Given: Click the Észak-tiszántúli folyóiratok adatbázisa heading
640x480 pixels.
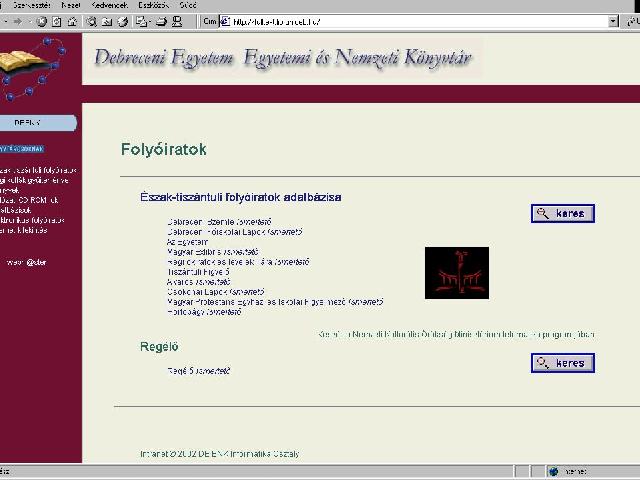Looking at the screenshot, I should coord(241,197).
